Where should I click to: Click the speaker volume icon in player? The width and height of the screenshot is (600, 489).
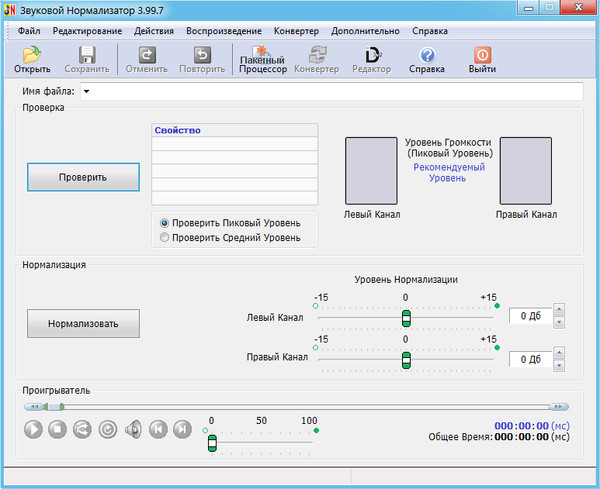133,430
